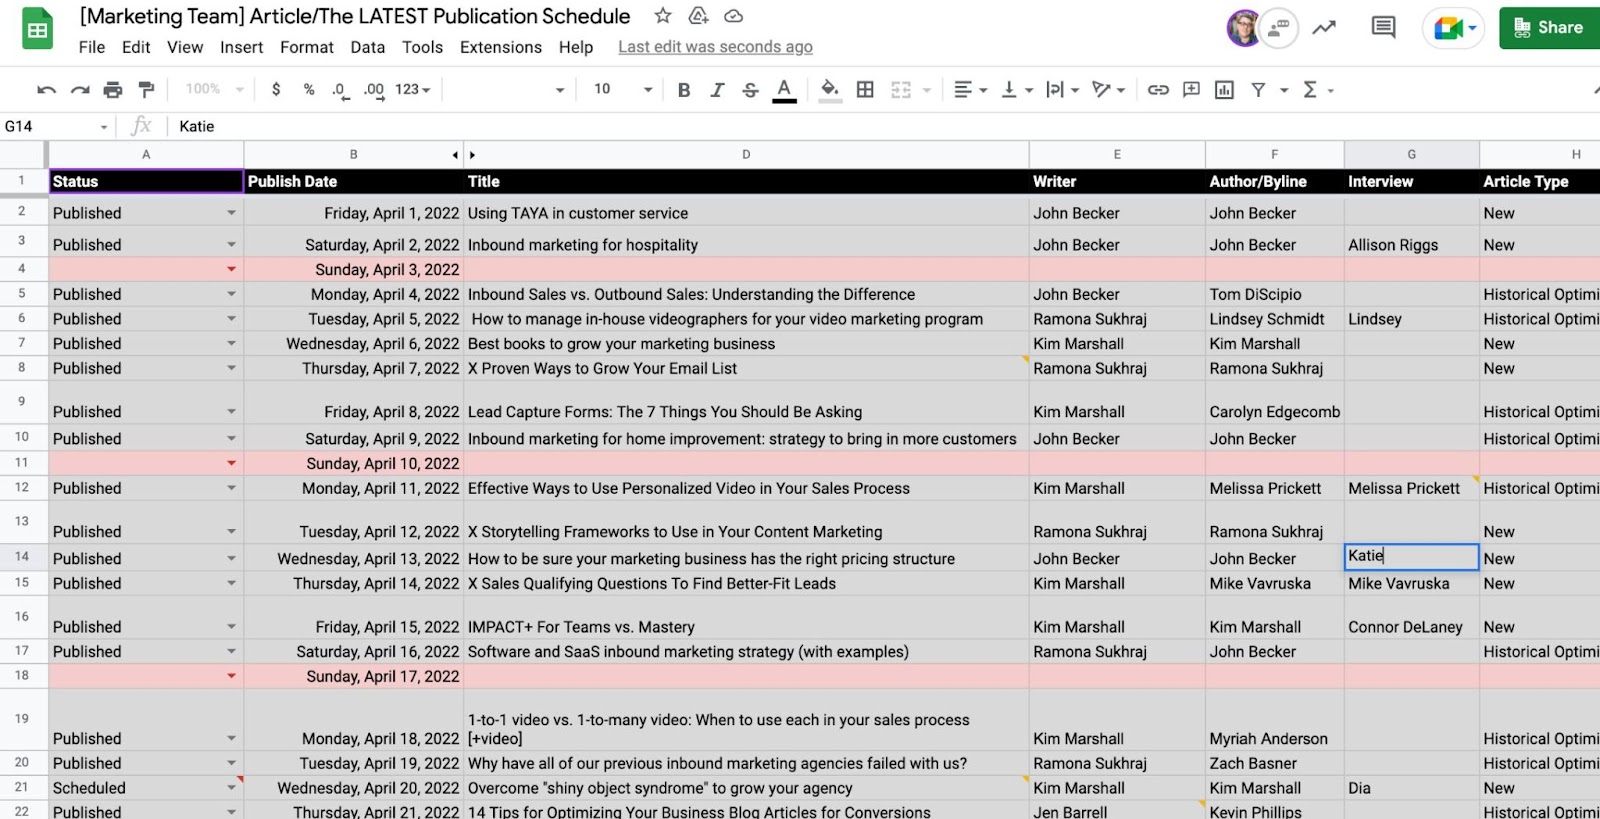
Task: Toggle italic formatting
Action: (717, 90)
